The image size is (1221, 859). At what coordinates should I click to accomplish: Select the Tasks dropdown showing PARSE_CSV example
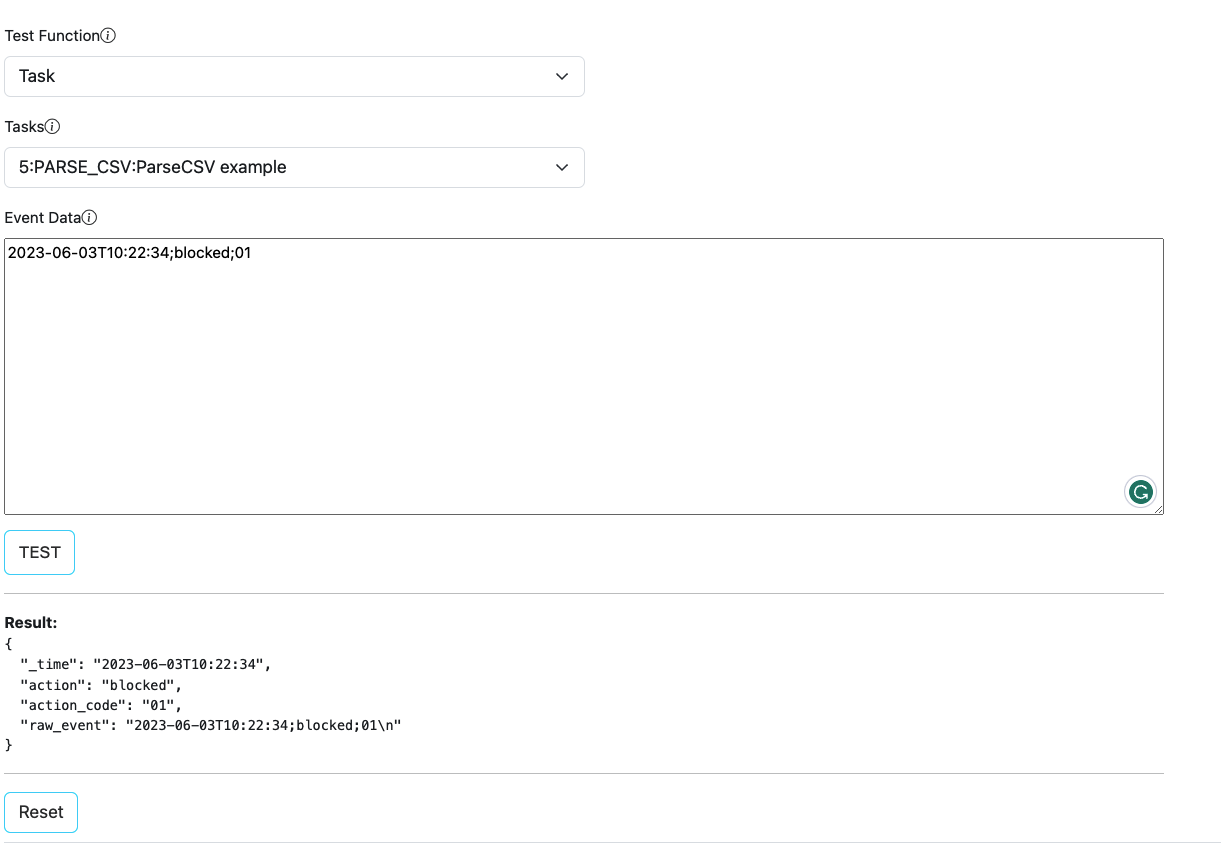pos(294,168)
